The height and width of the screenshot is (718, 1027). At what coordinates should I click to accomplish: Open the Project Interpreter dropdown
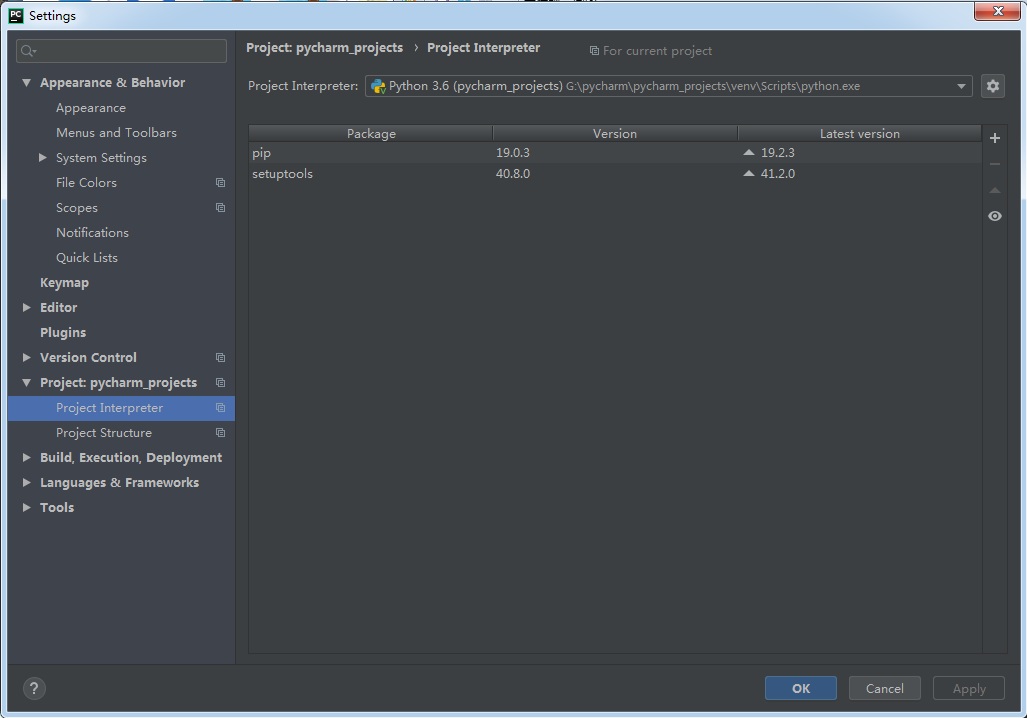(959, 86)
